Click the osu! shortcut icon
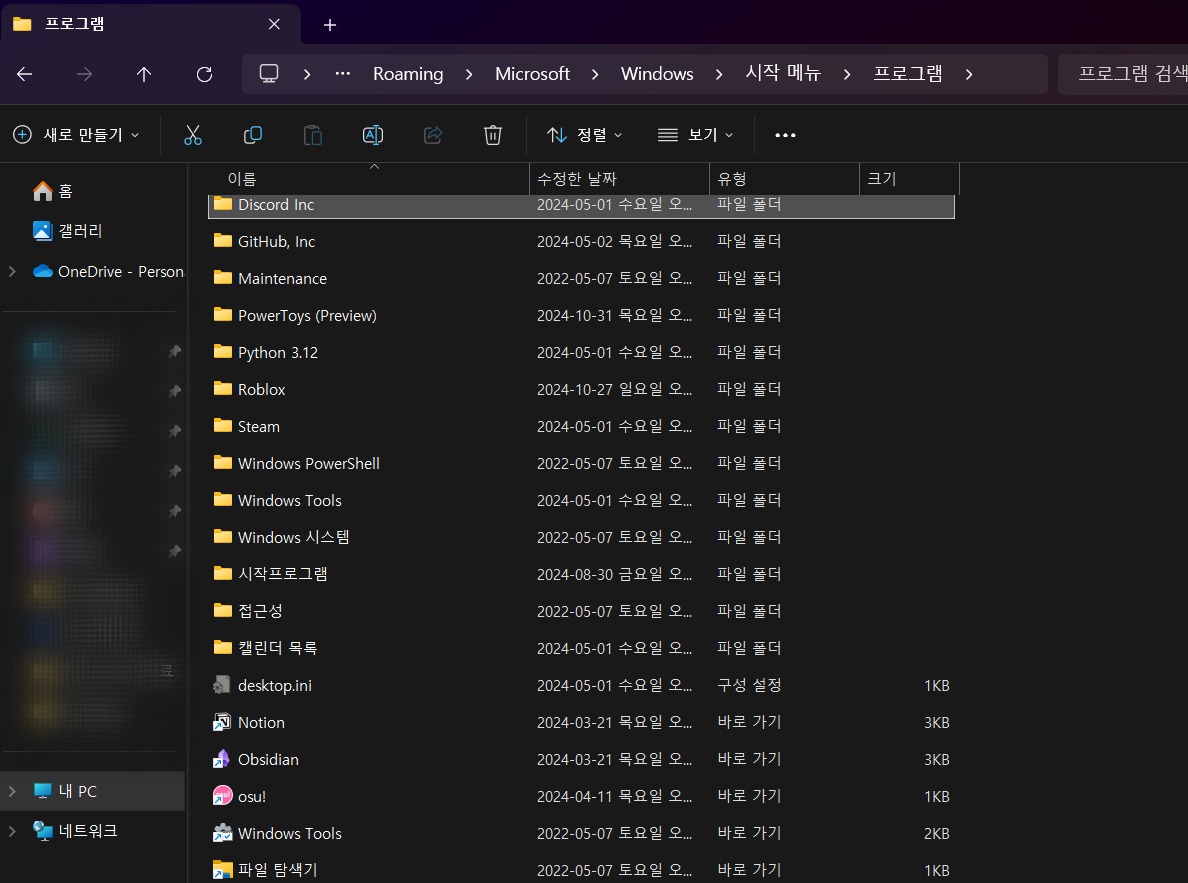Screen dimensions: 1188x883 coord(222,796)
